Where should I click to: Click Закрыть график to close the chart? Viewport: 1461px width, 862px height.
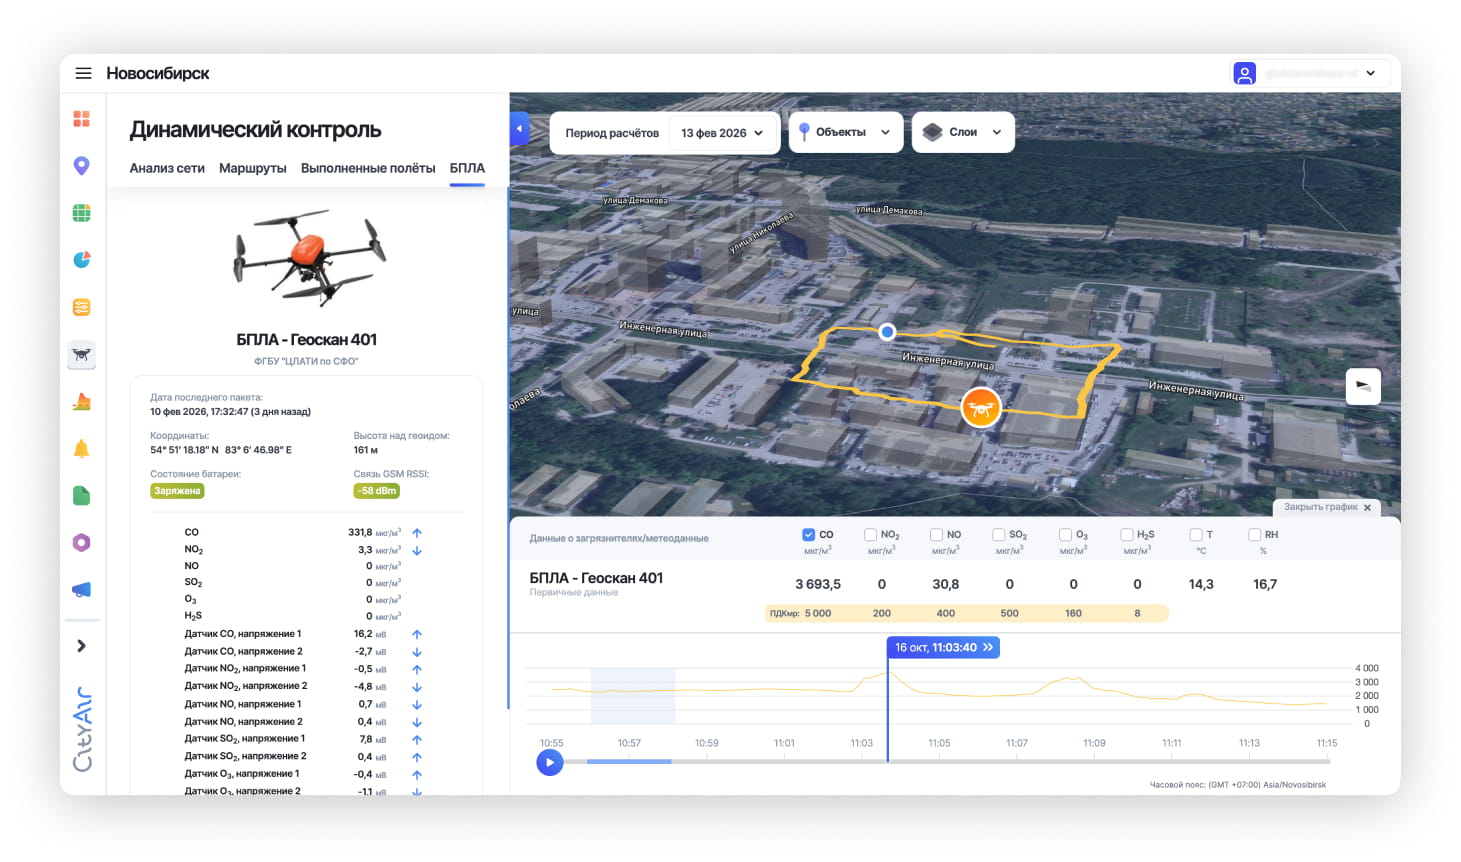coord(1327,507)
